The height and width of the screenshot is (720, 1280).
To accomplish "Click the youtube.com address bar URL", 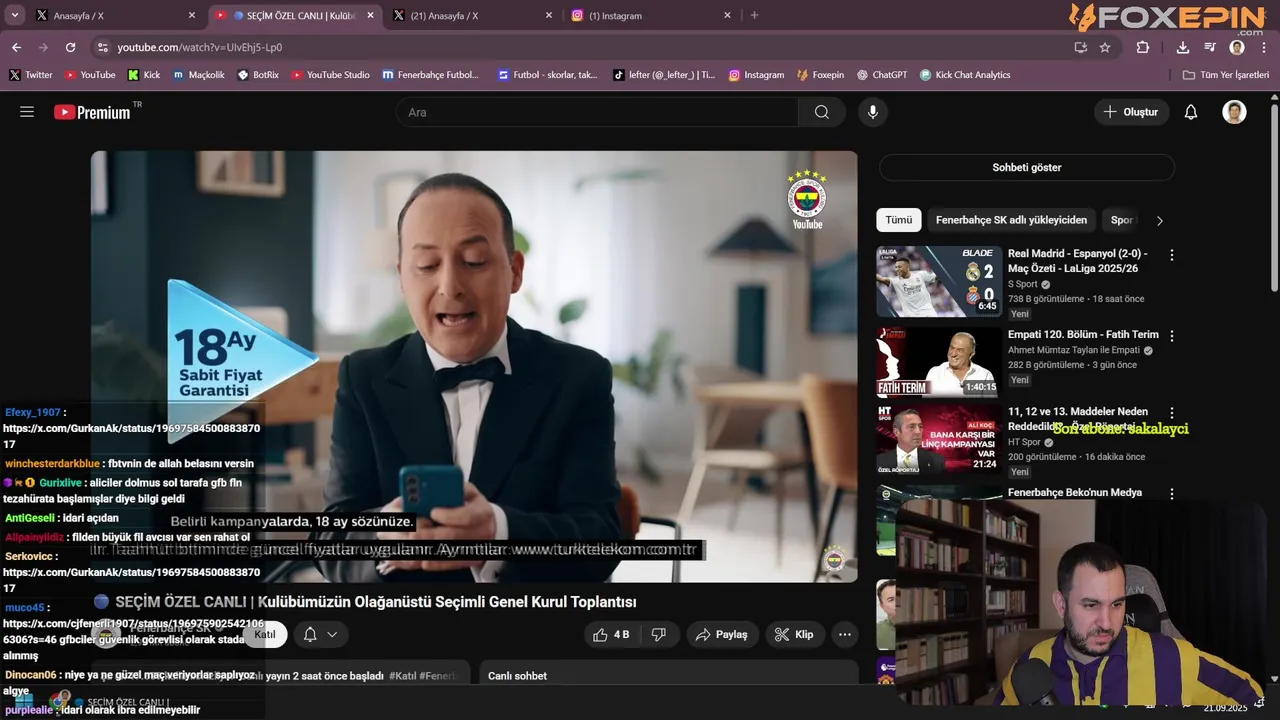I will (x=199, y=47).
